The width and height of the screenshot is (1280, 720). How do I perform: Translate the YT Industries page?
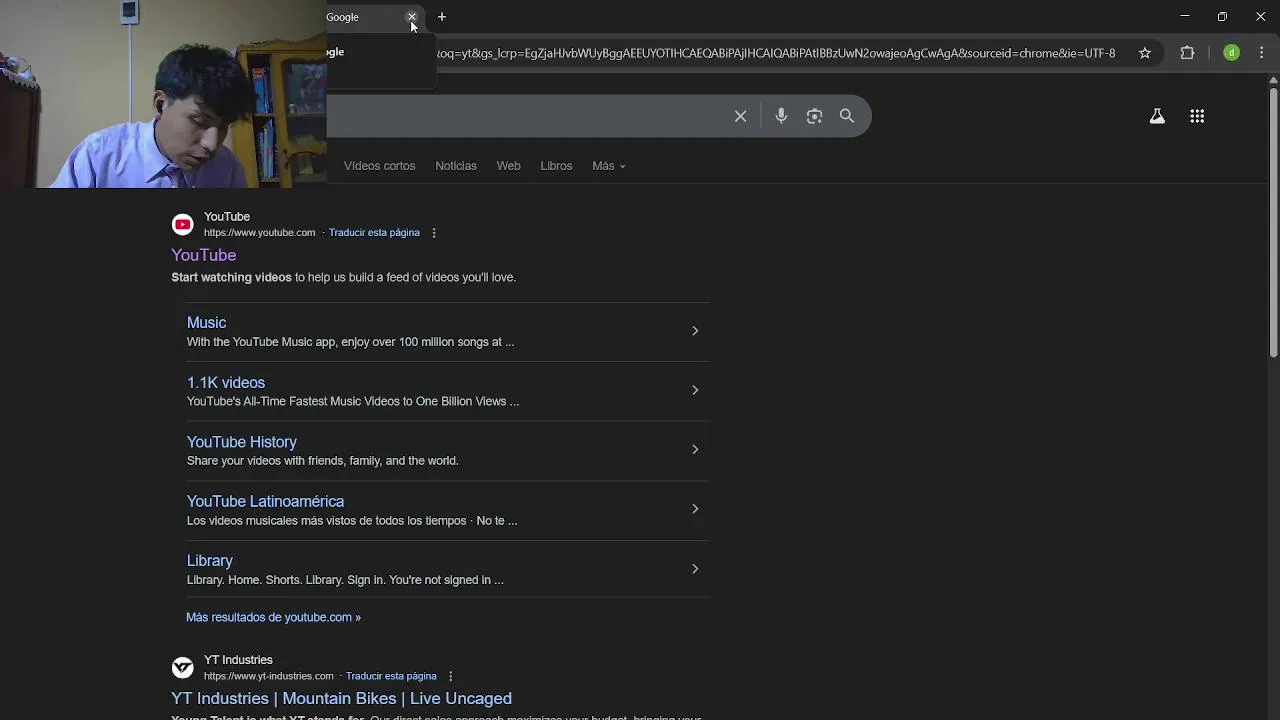click(391, 676)
